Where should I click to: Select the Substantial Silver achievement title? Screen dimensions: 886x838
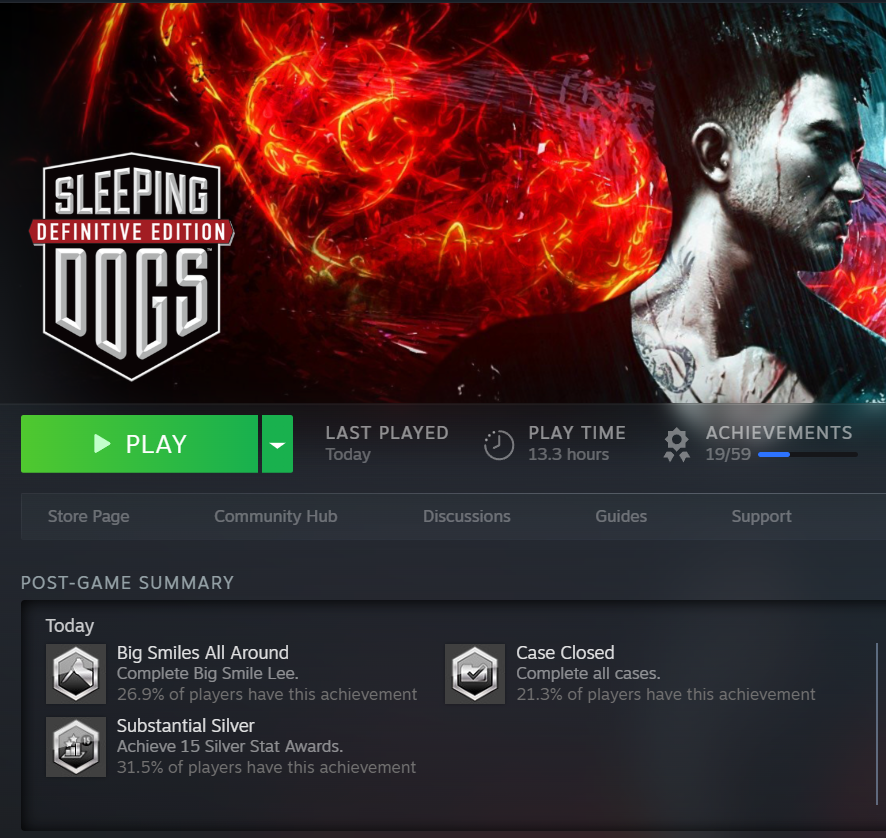185,726
